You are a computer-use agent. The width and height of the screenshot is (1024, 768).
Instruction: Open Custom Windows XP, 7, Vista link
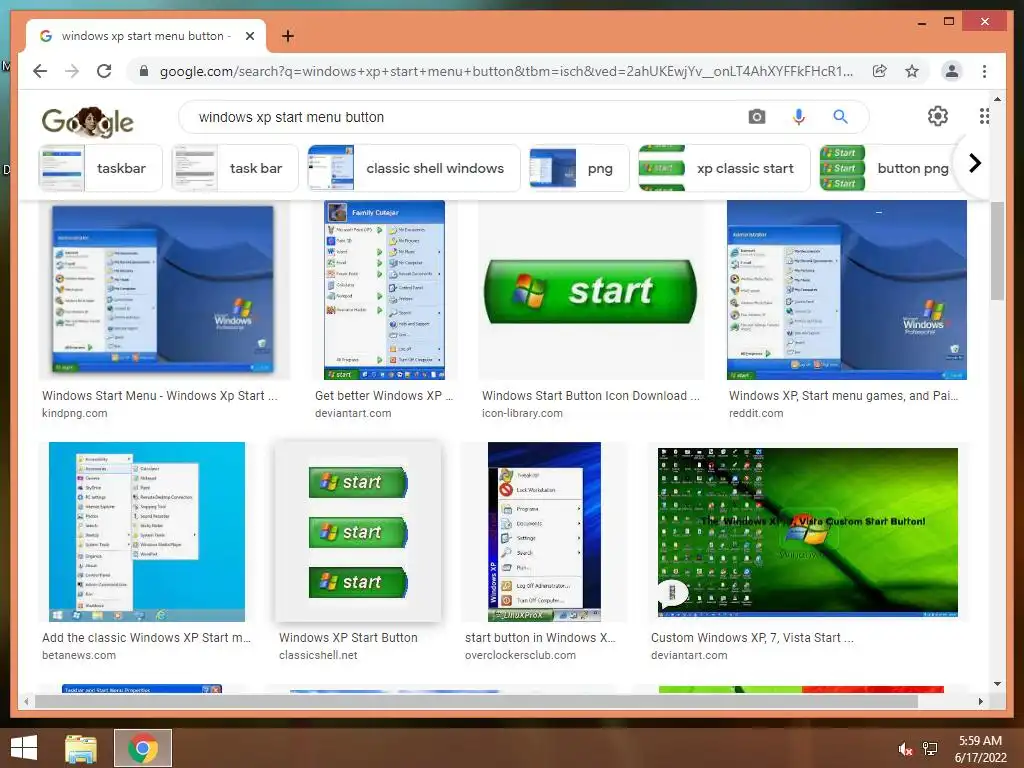point(752,638)
